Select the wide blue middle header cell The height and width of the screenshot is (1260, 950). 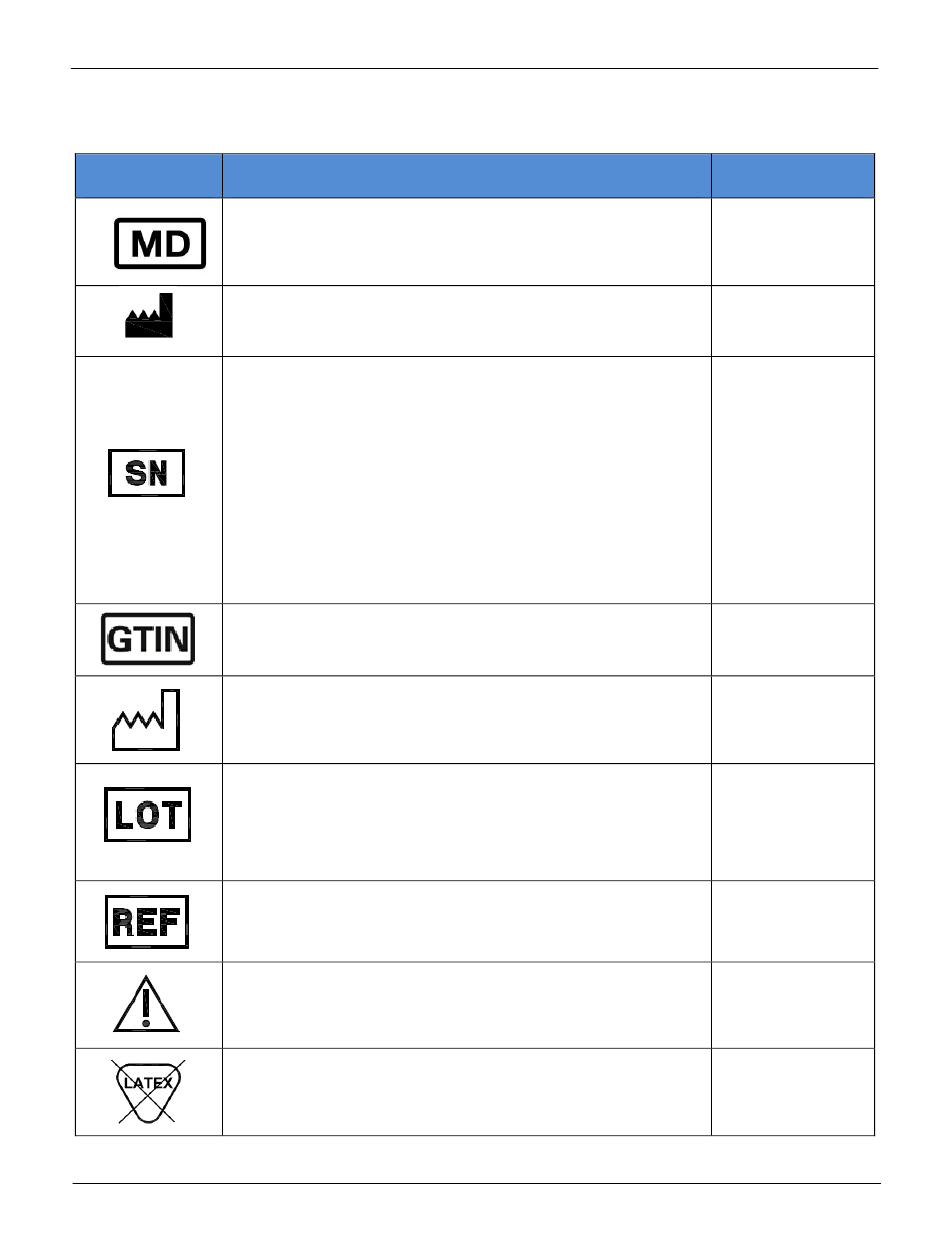[466, 176]
